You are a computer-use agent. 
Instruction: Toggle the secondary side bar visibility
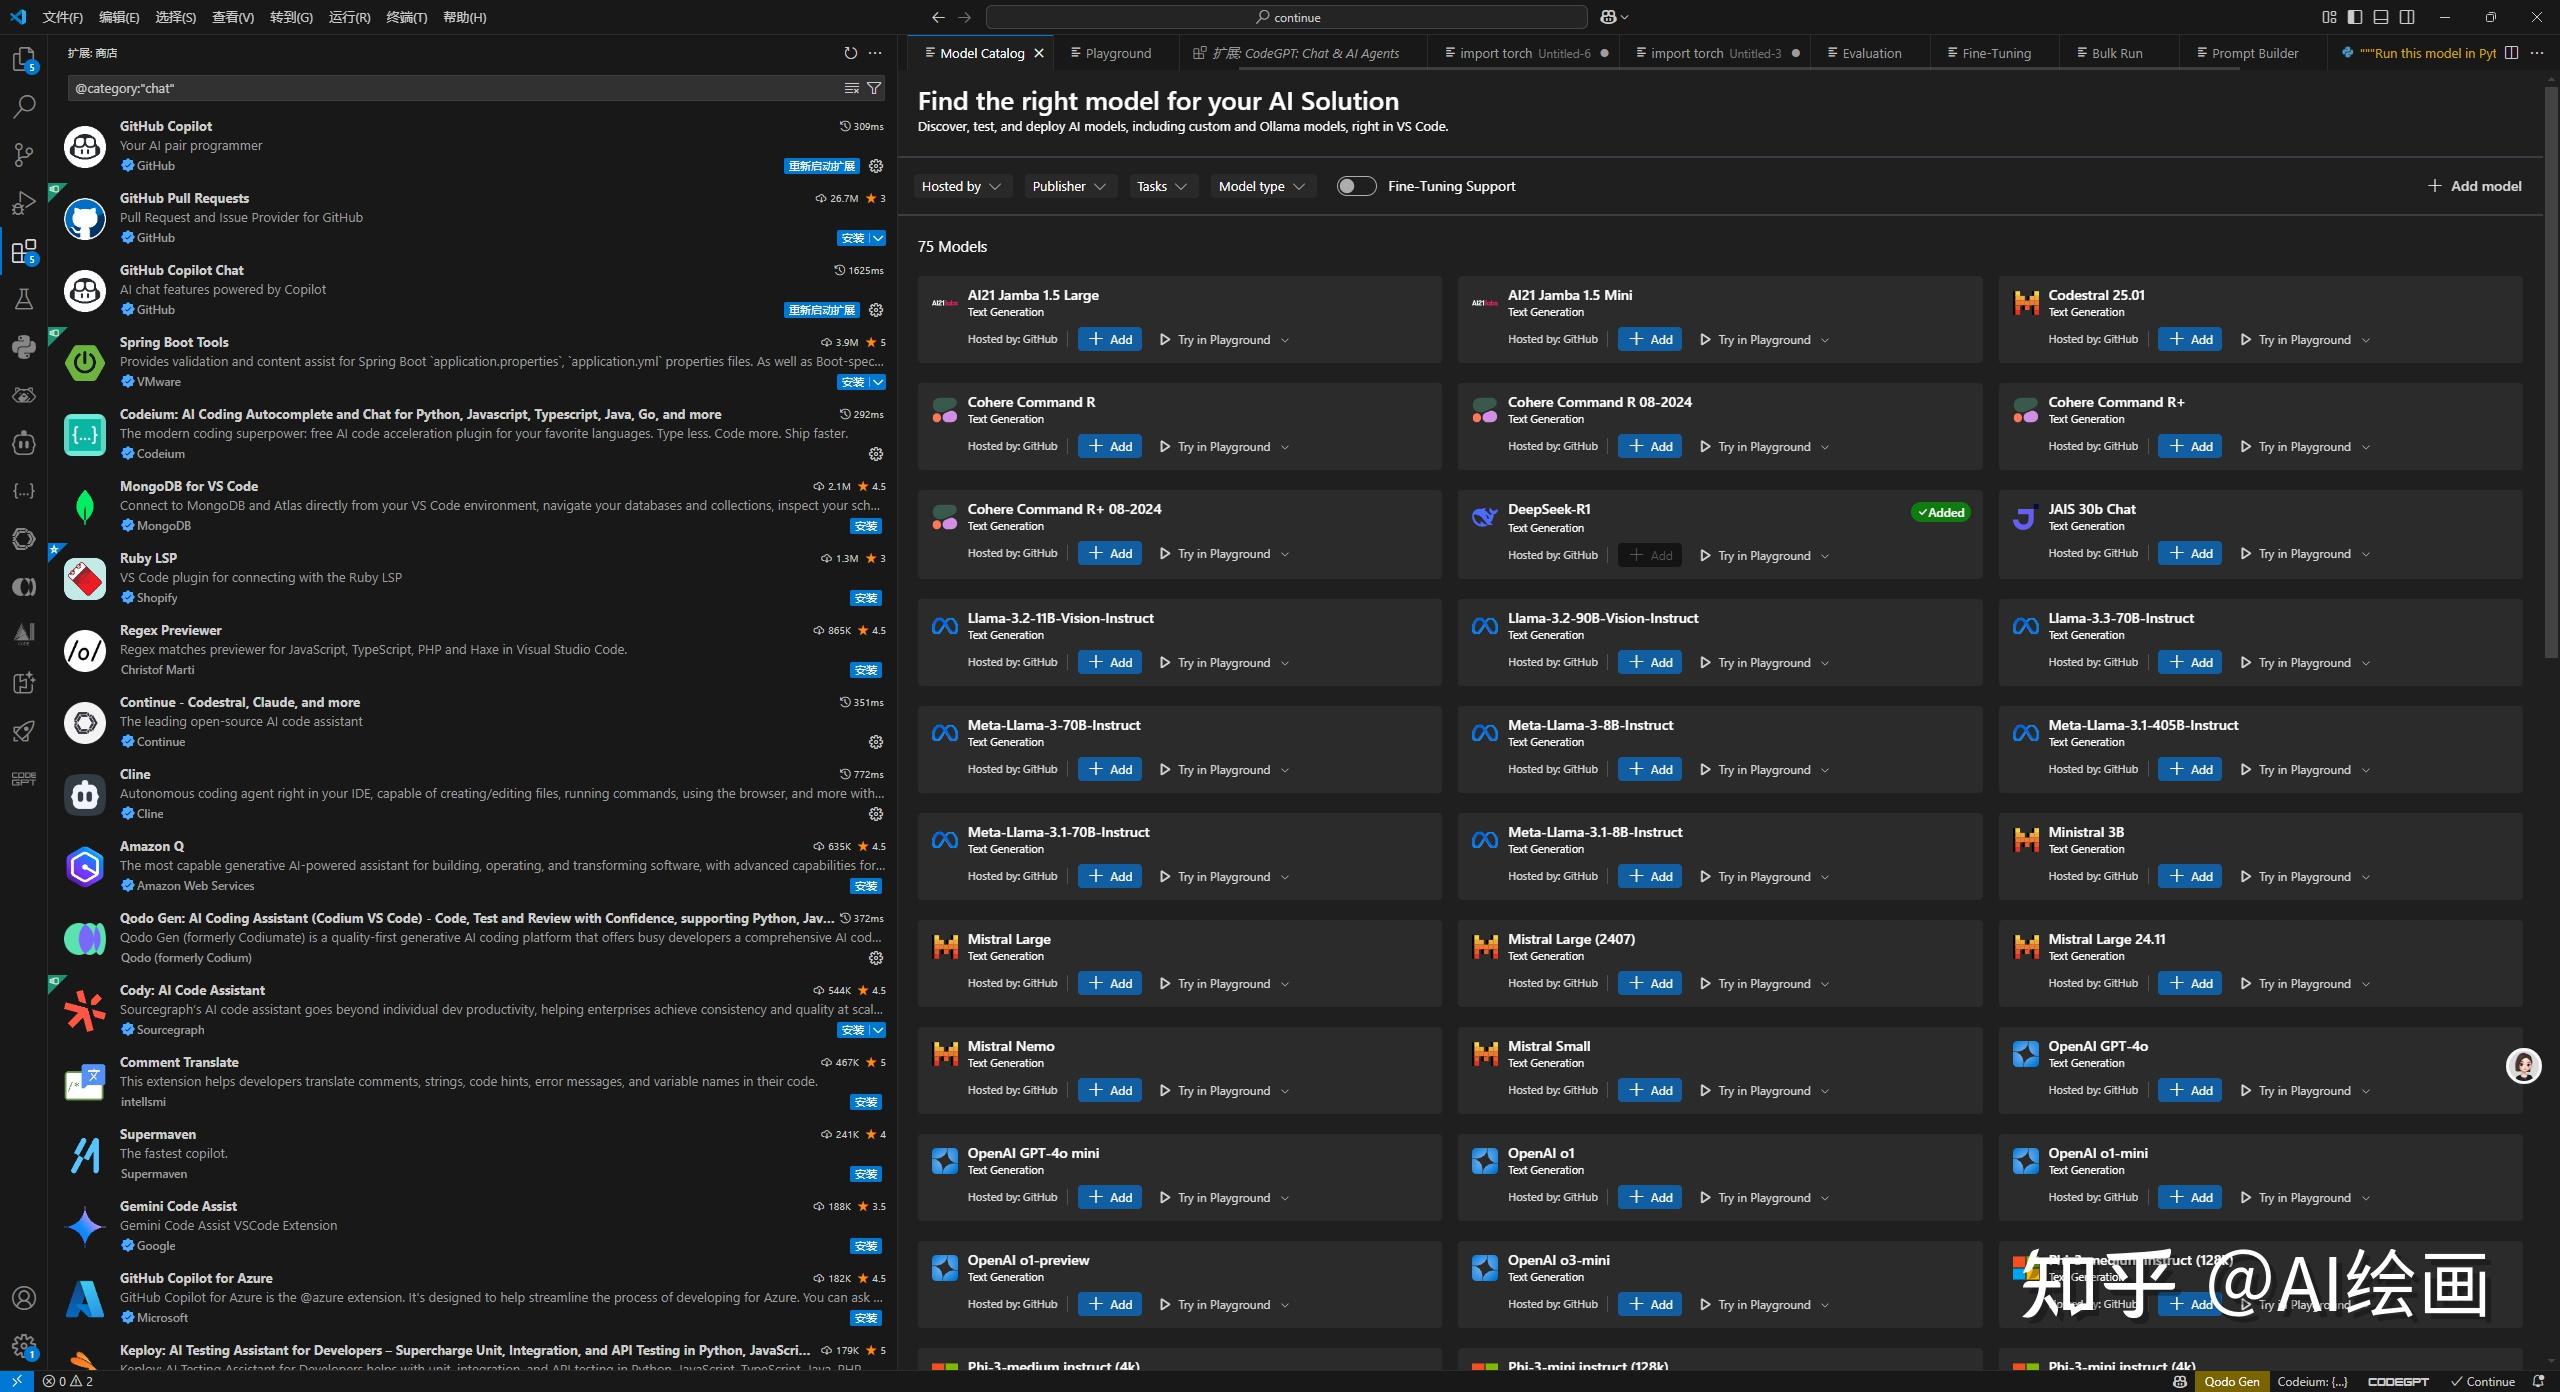click(2407, 17)
